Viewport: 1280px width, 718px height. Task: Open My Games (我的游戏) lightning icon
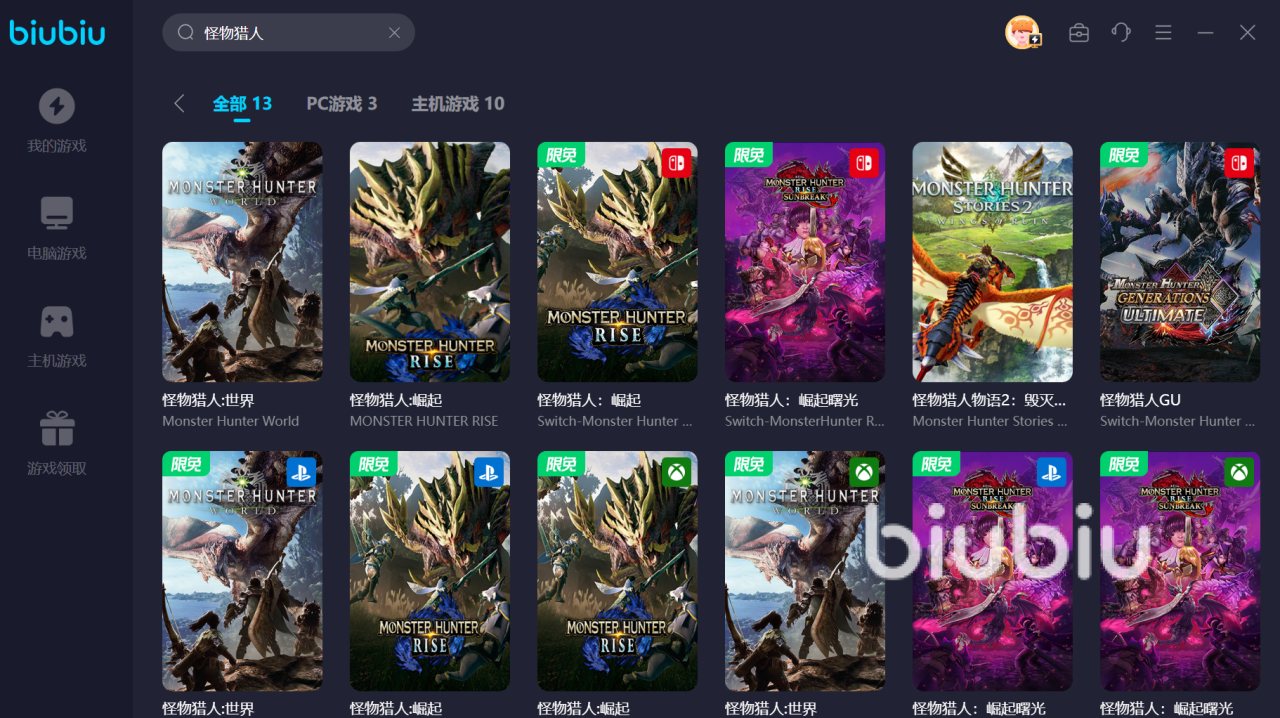coord(57,106)
